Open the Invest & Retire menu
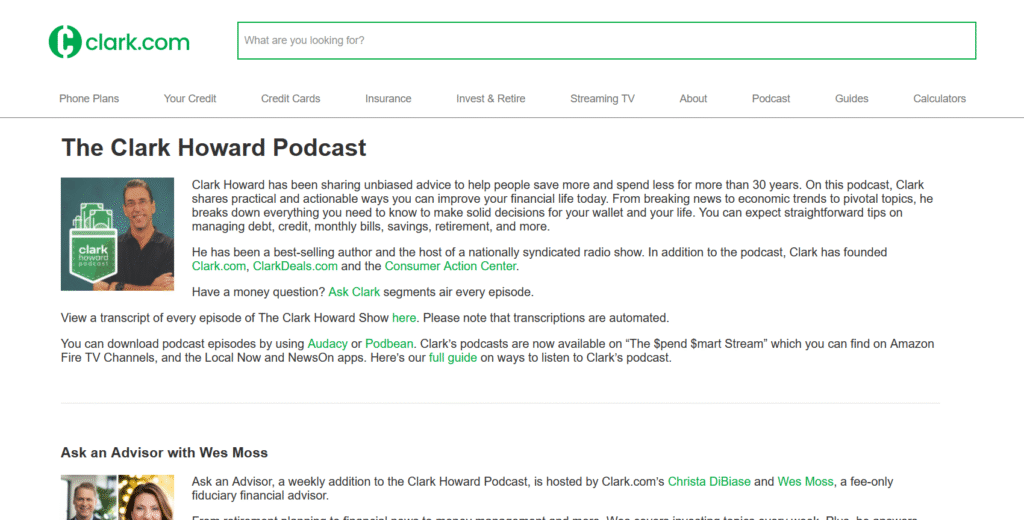1024x520 pixels. [490, 99]
